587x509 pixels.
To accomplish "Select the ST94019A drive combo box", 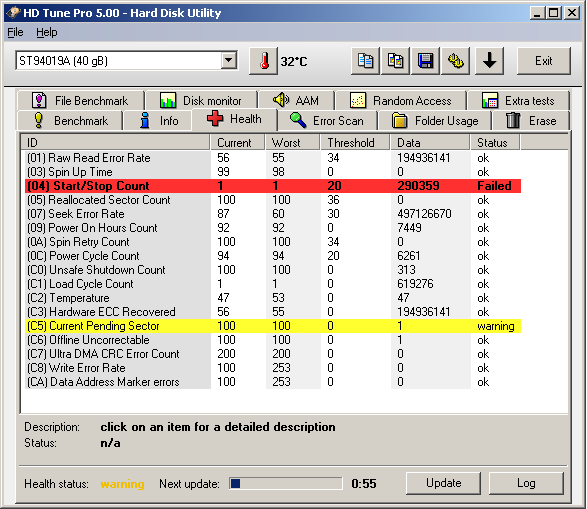I will pyautogui.click(x=127, y=60).
